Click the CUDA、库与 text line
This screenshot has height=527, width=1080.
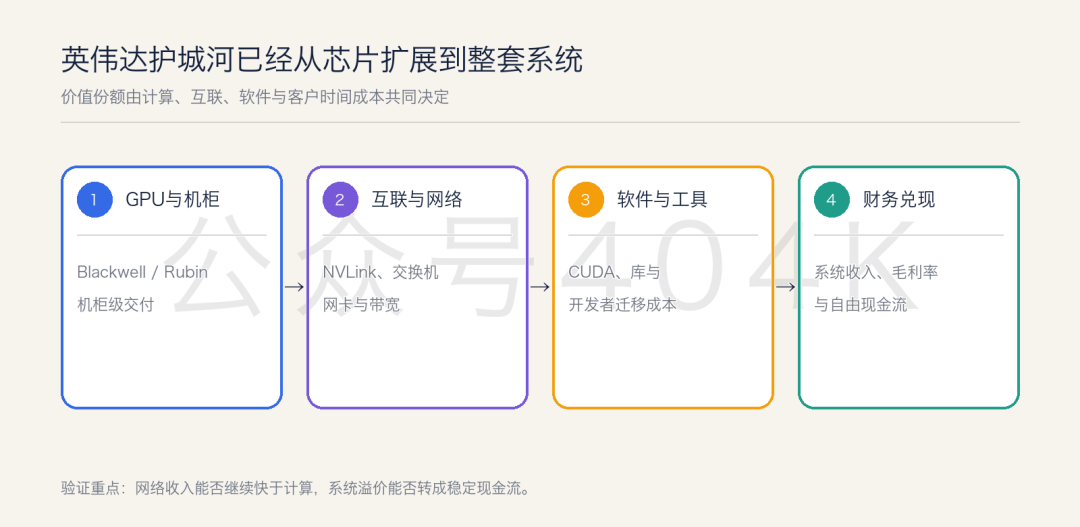pos(614,272)
